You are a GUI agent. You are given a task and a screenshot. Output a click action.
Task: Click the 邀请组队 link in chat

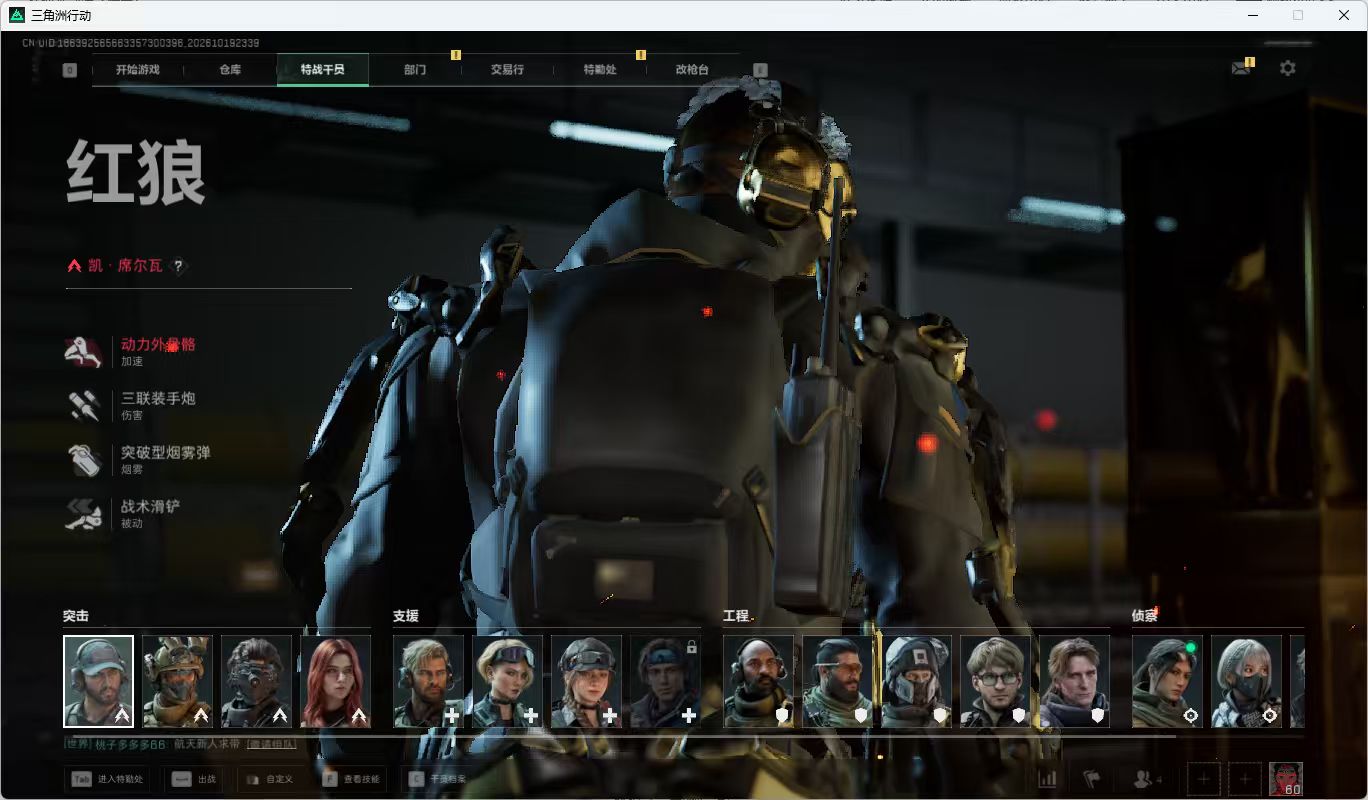pos(271,744)
